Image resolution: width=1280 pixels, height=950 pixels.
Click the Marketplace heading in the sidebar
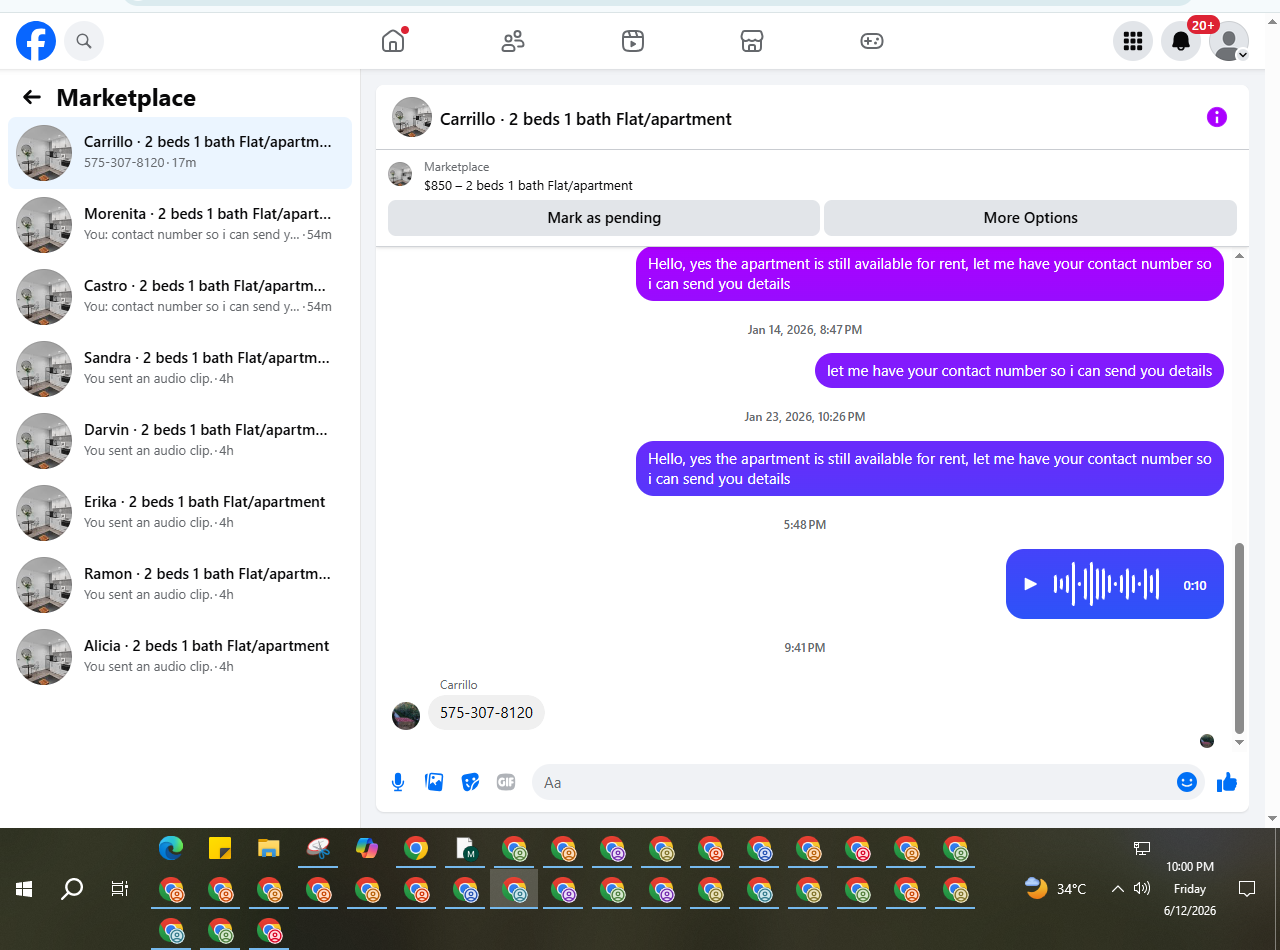pos(126,98)
